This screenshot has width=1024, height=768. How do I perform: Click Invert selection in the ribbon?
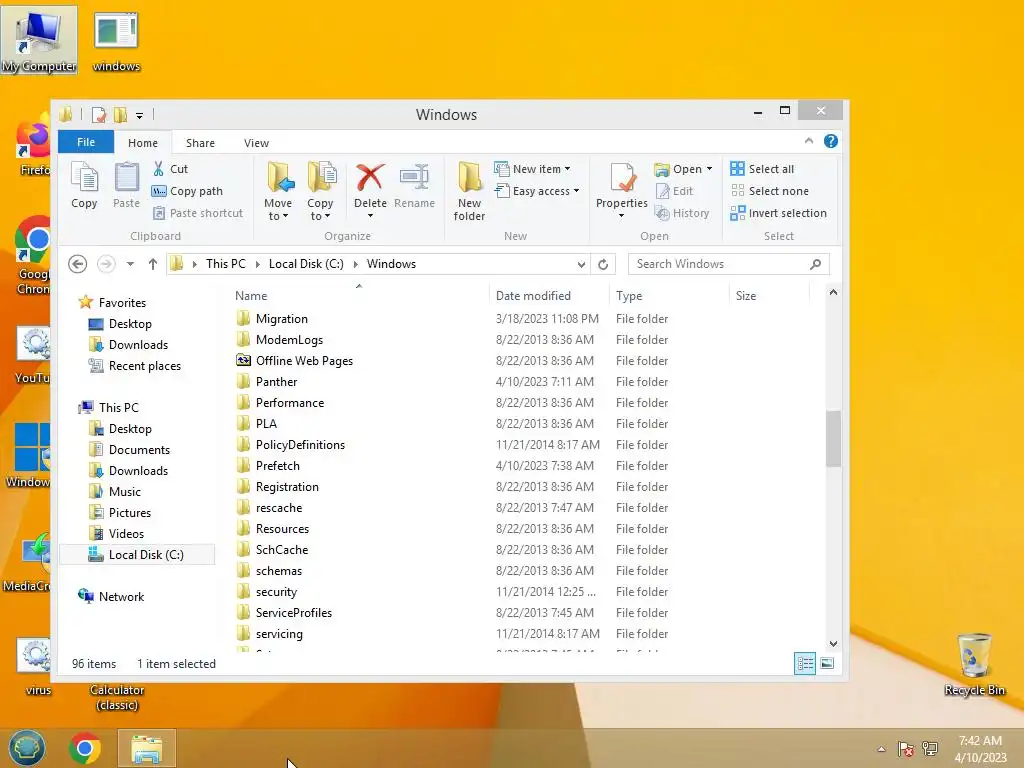point(778,213)
